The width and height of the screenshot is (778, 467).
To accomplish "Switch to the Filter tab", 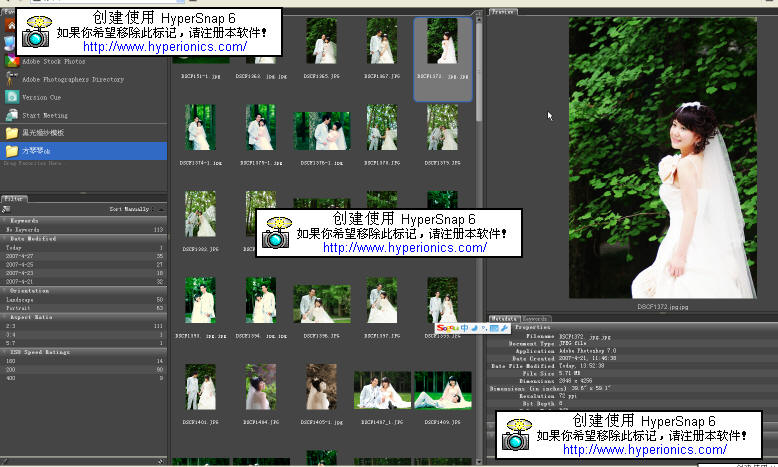I will point(14,199).
